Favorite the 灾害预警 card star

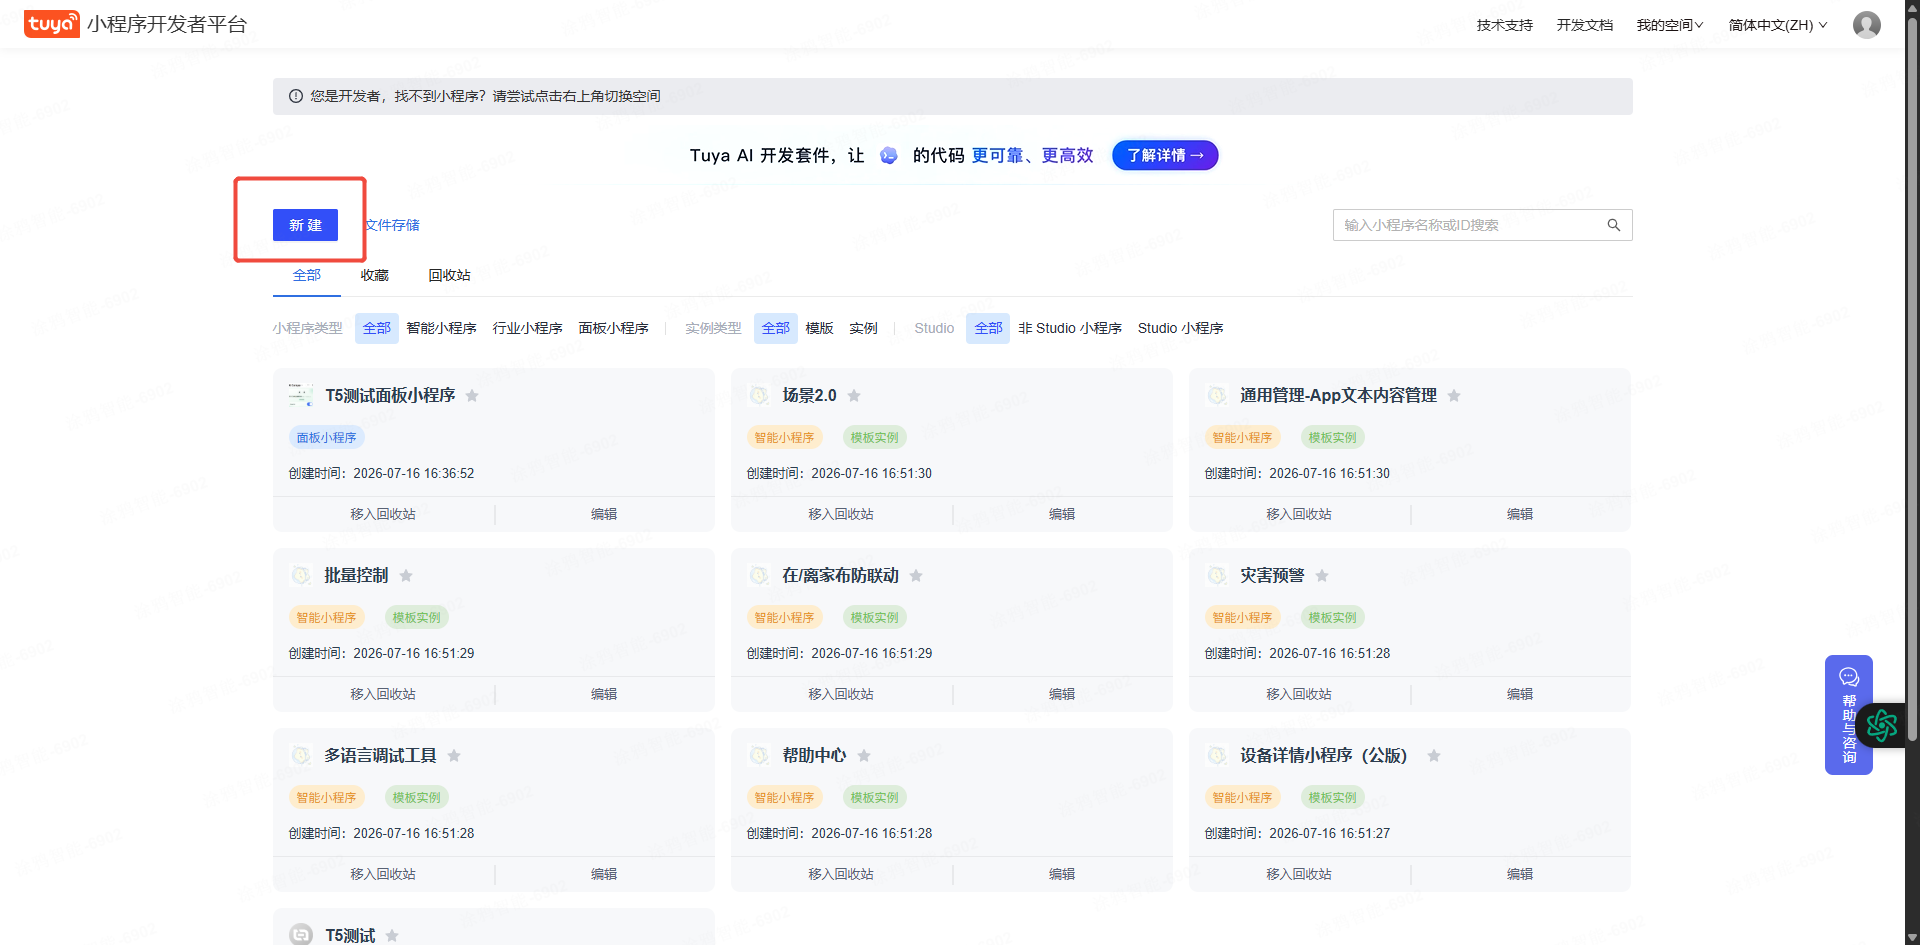(x=1322, y=576)
